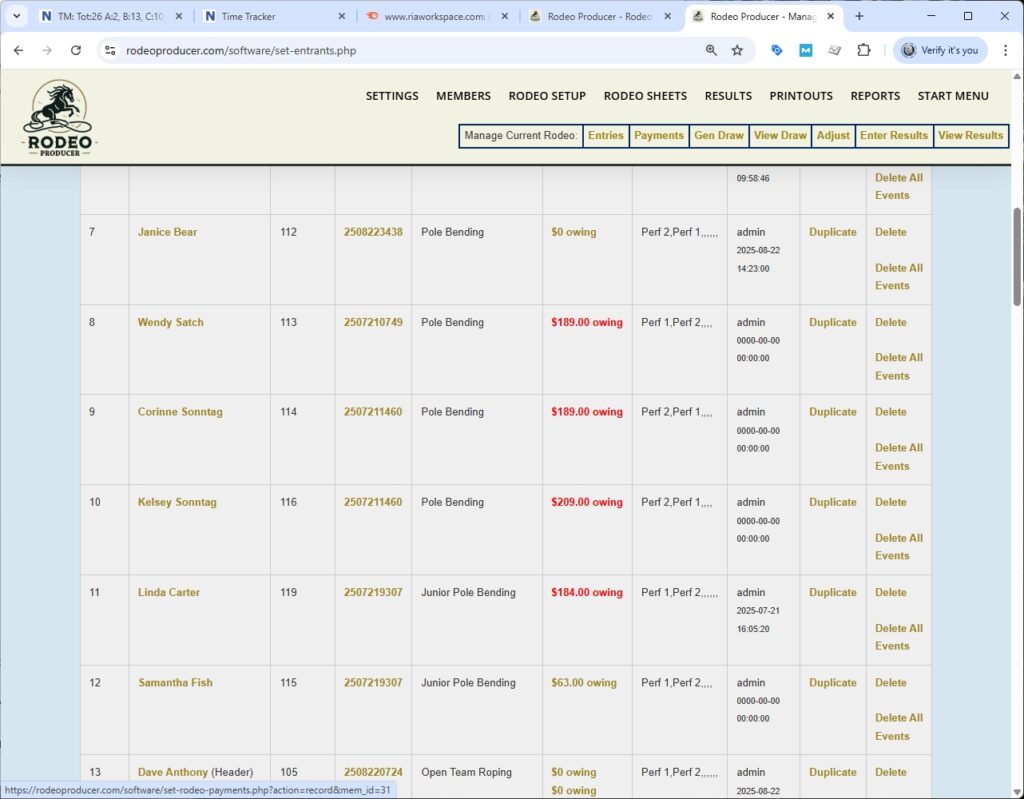
Task: Expand the tab search dropdown arrow
Action: coord(17,16)
